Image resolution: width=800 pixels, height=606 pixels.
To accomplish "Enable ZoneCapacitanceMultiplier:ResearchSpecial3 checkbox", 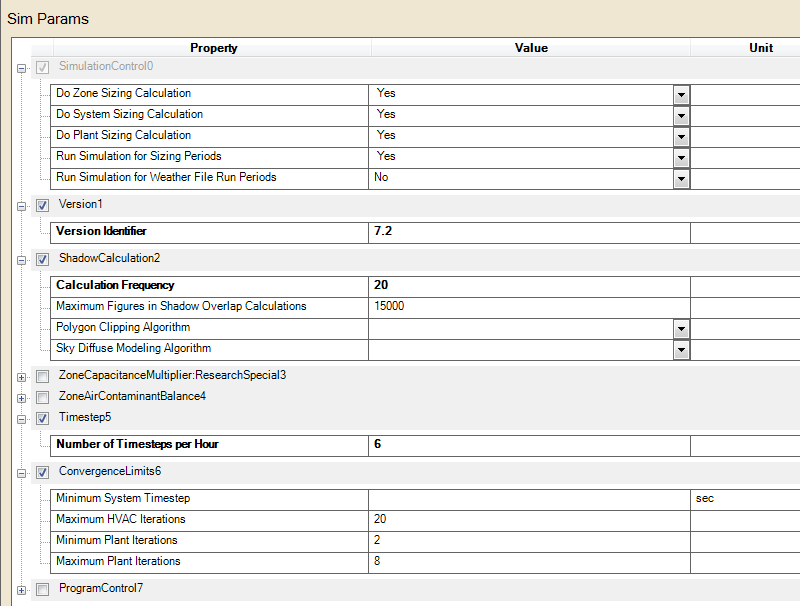I will (42, 376).
